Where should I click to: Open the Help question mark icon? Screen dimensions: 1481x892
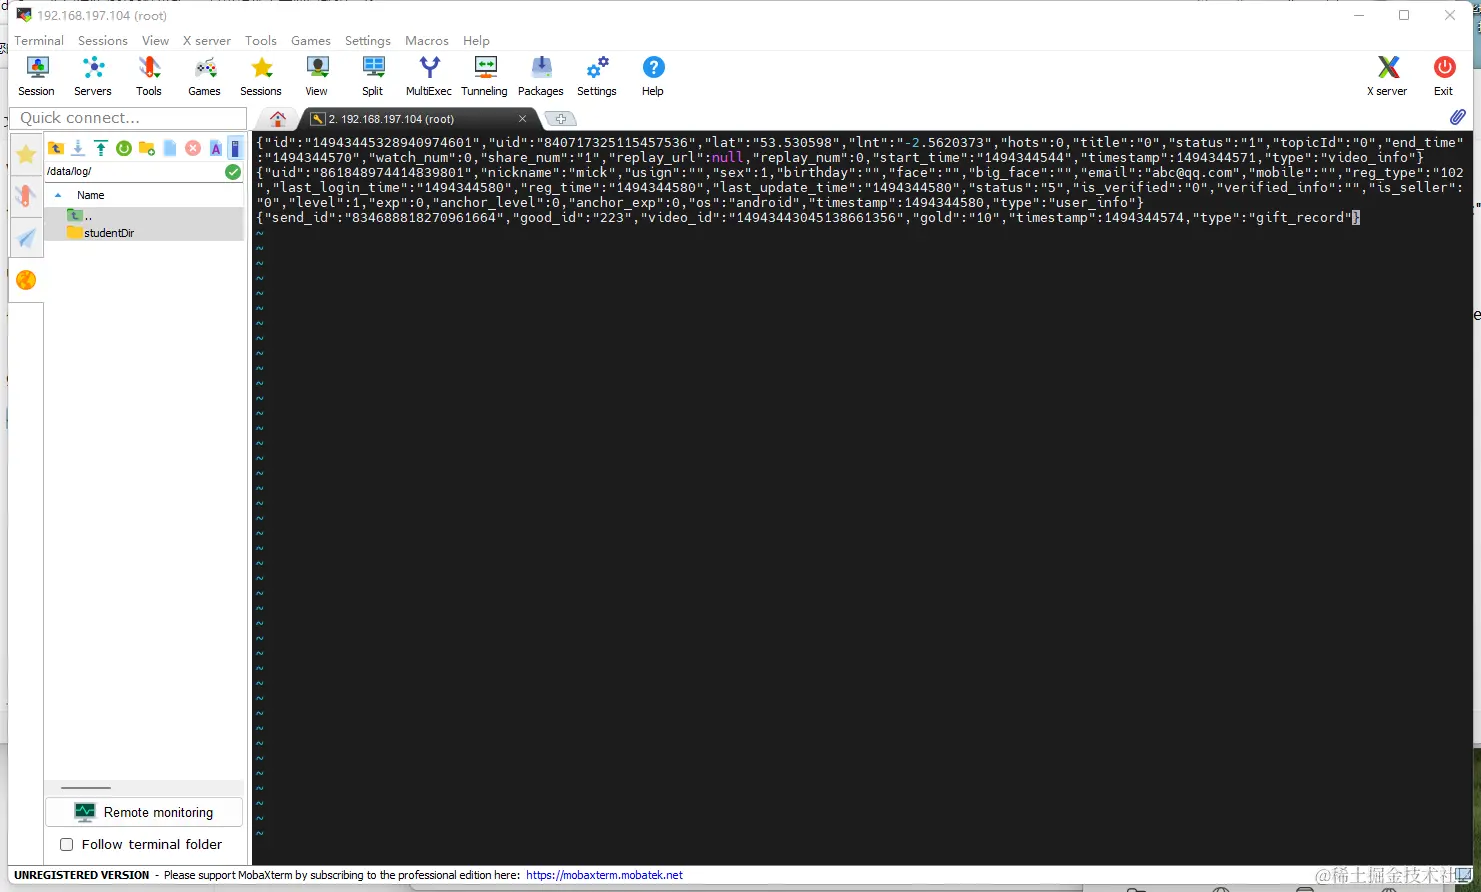coord(653,76)
